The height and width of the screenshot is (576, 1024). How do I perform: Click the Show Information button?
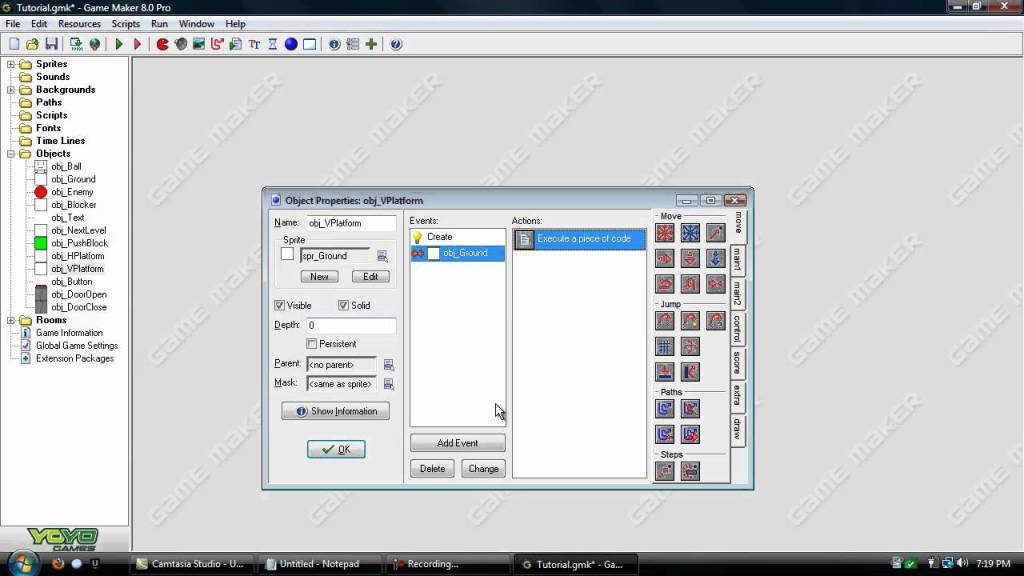336,411
